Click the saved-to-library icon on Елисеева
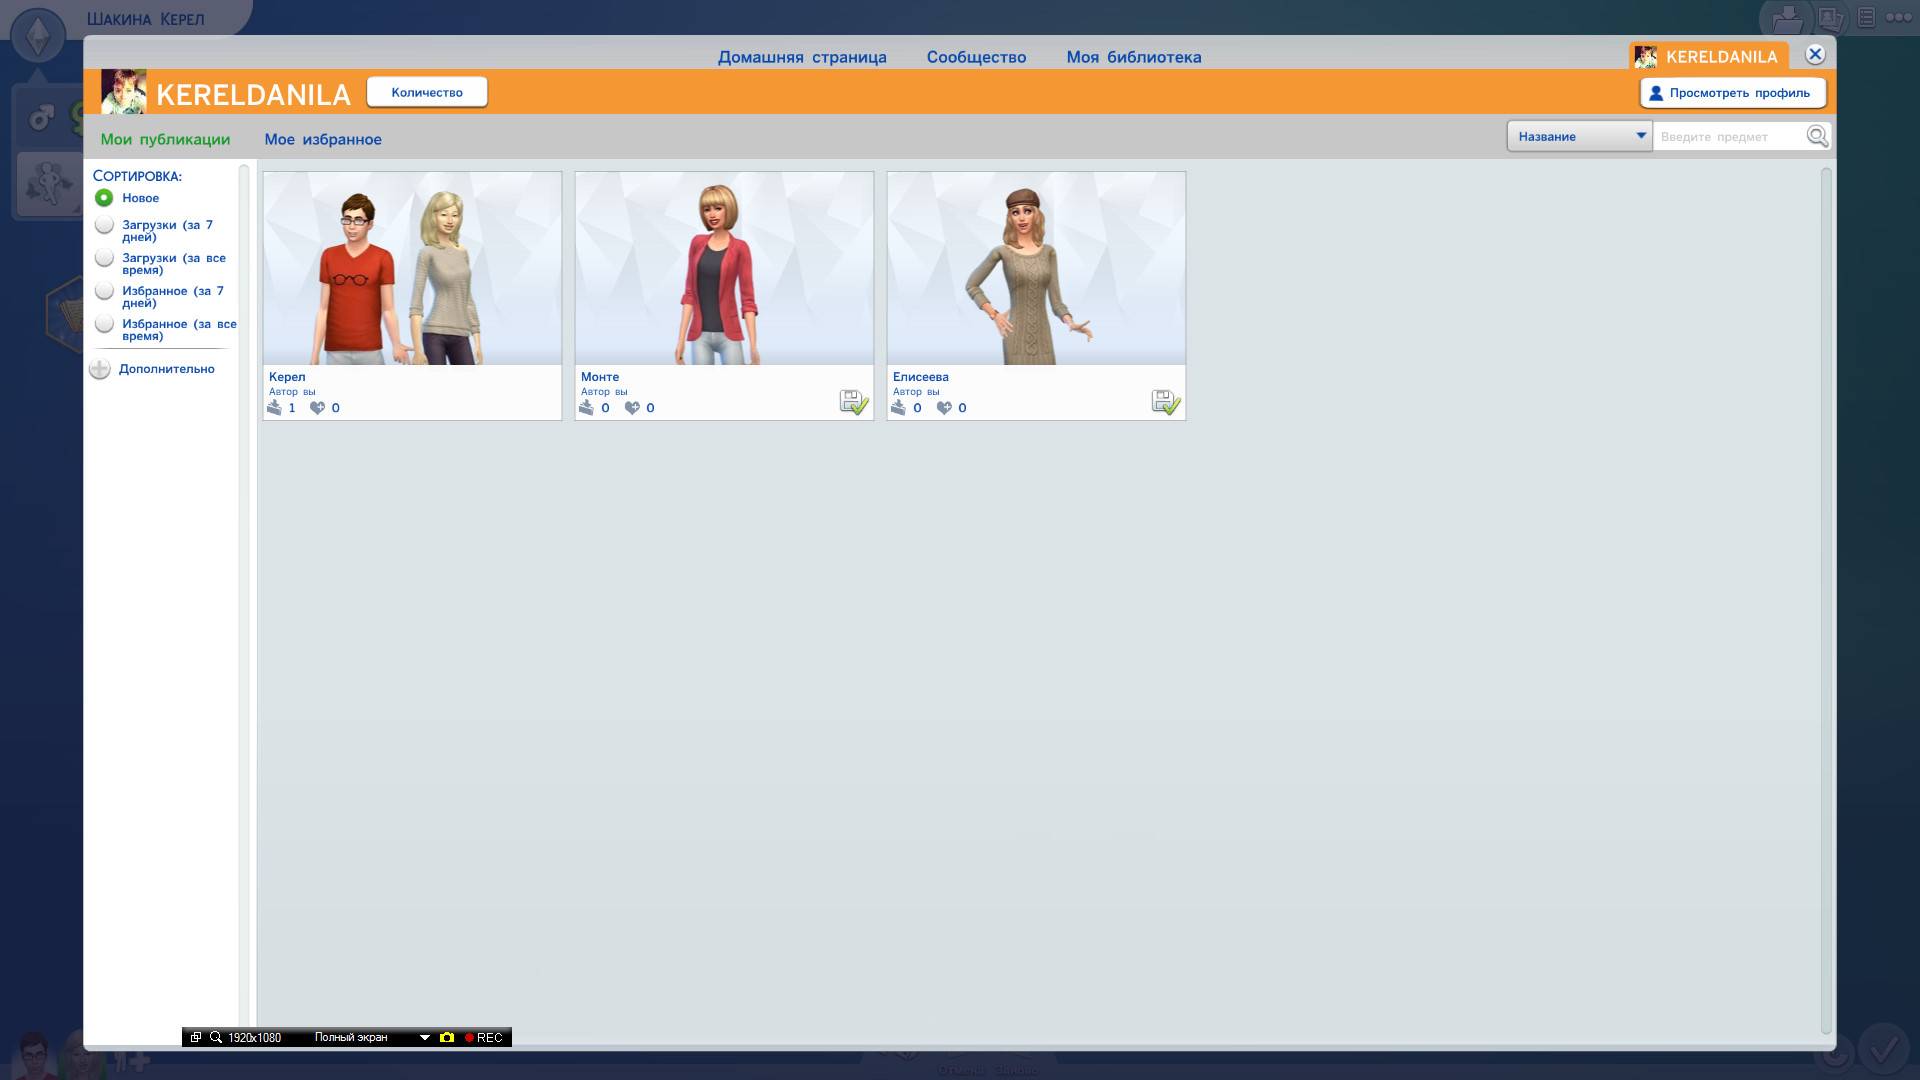The image size is (1920, 1080). 1165,402
